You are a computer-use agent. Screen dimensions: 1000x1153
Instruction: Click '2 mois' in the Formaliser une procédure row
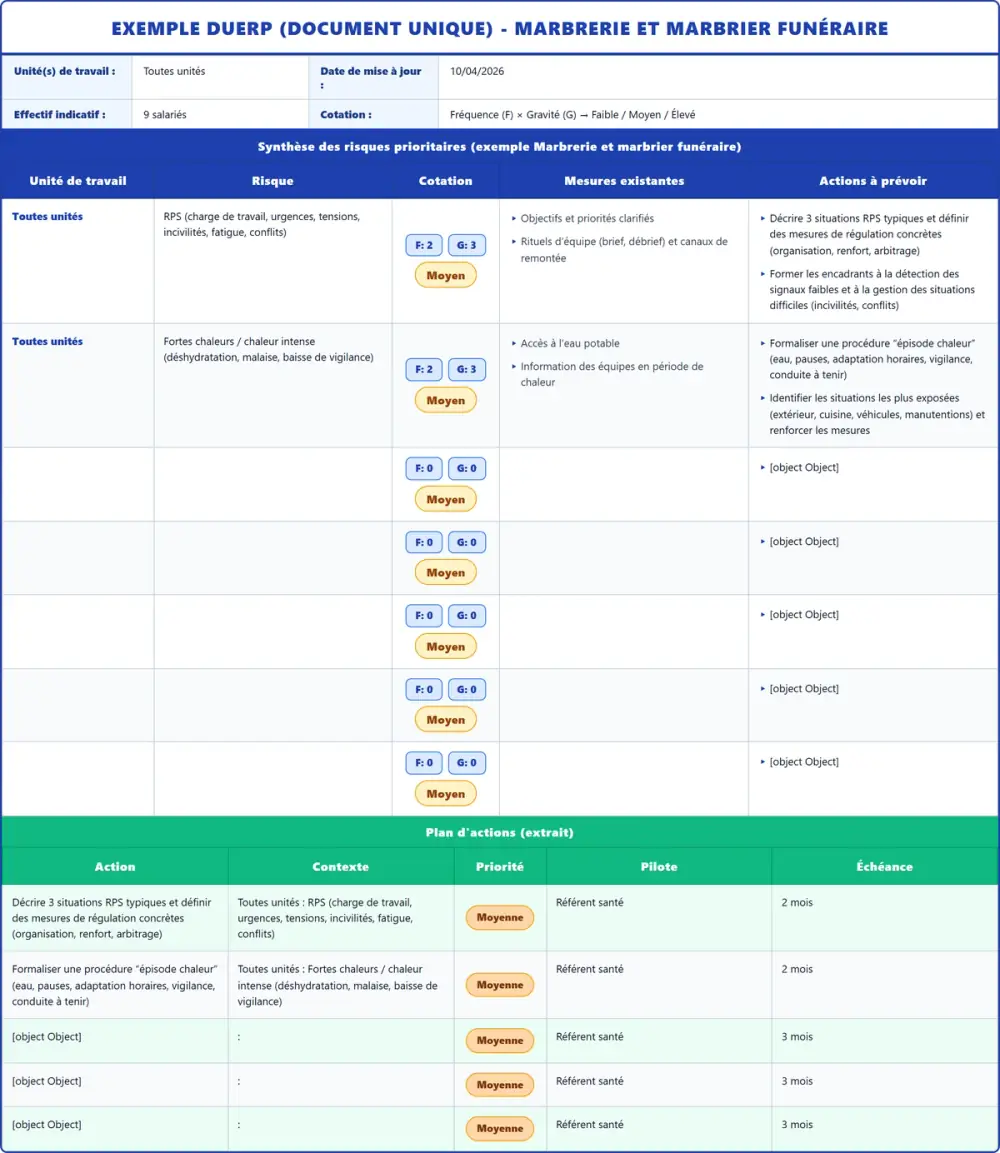797,969
